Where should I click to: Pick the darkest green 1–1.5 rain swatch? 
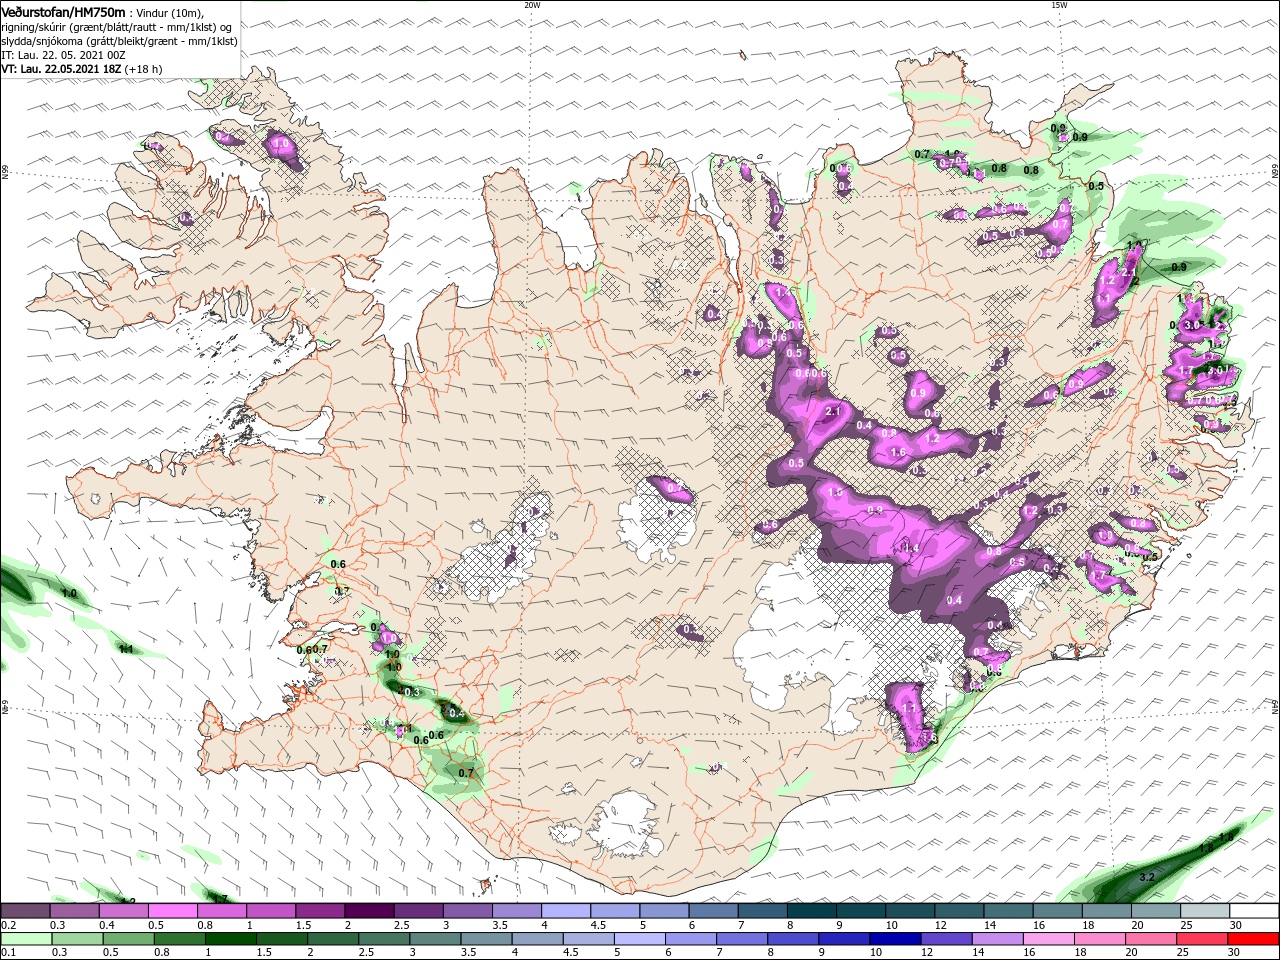pos(230,939)
